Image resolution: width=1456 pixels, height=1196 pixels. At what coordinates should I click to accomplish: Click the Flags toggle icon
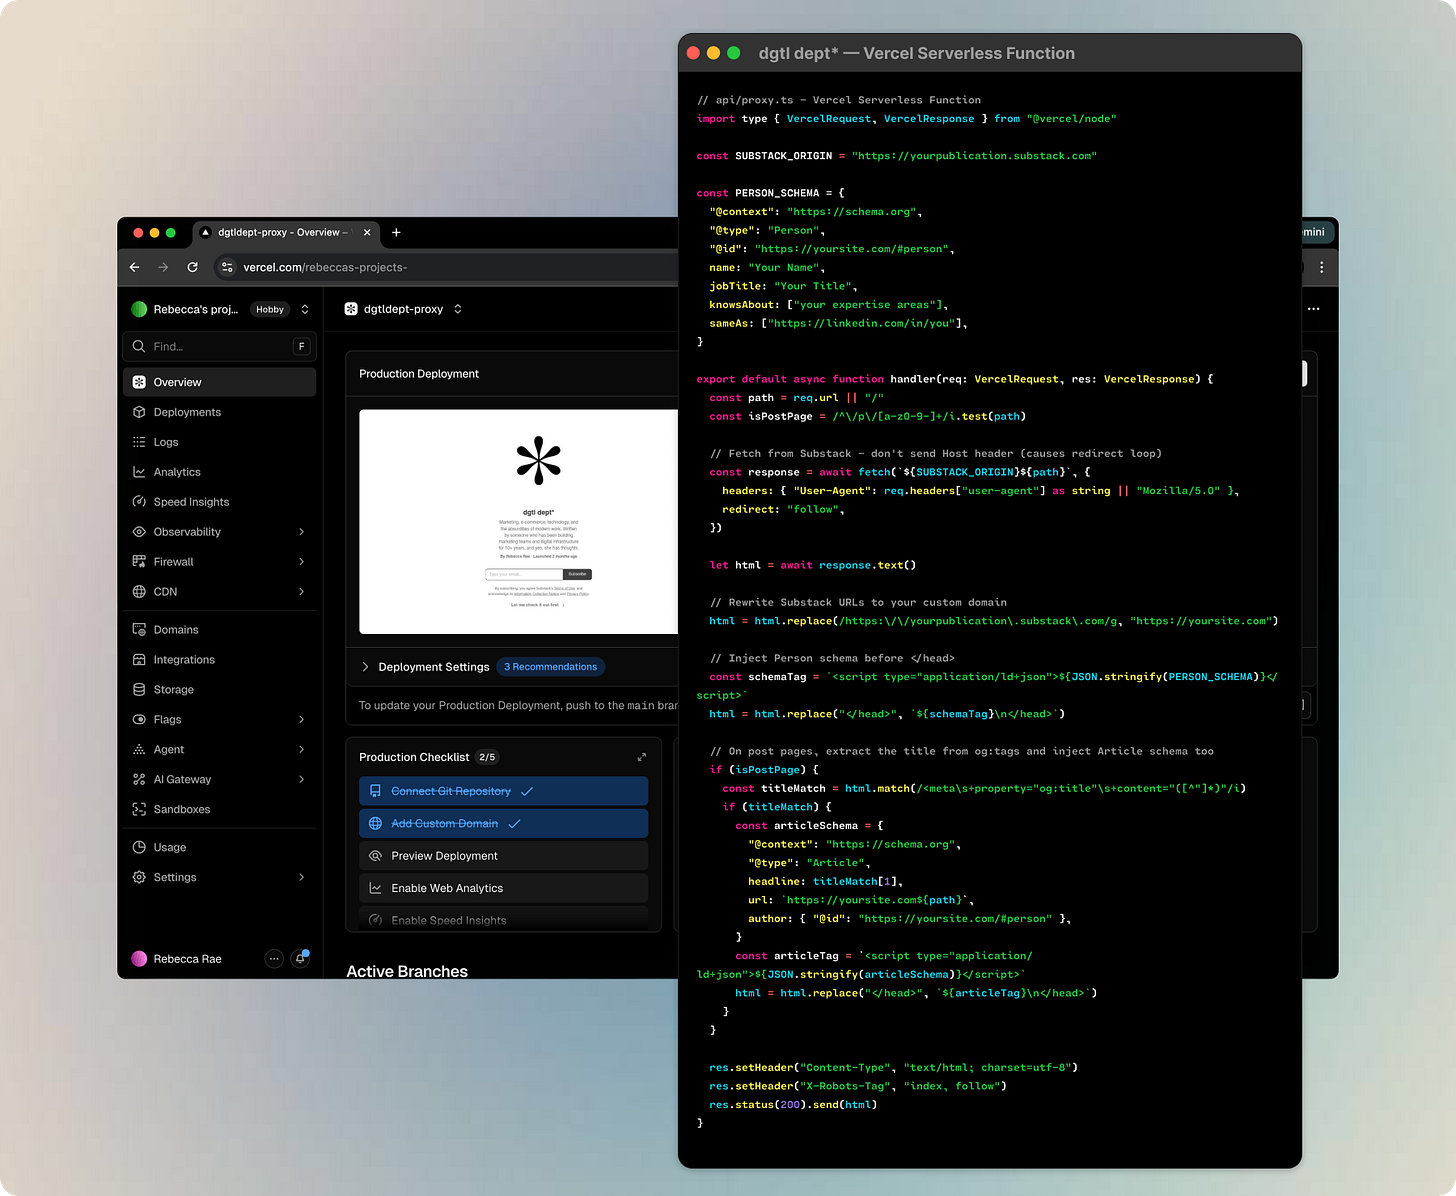point(139,720)
